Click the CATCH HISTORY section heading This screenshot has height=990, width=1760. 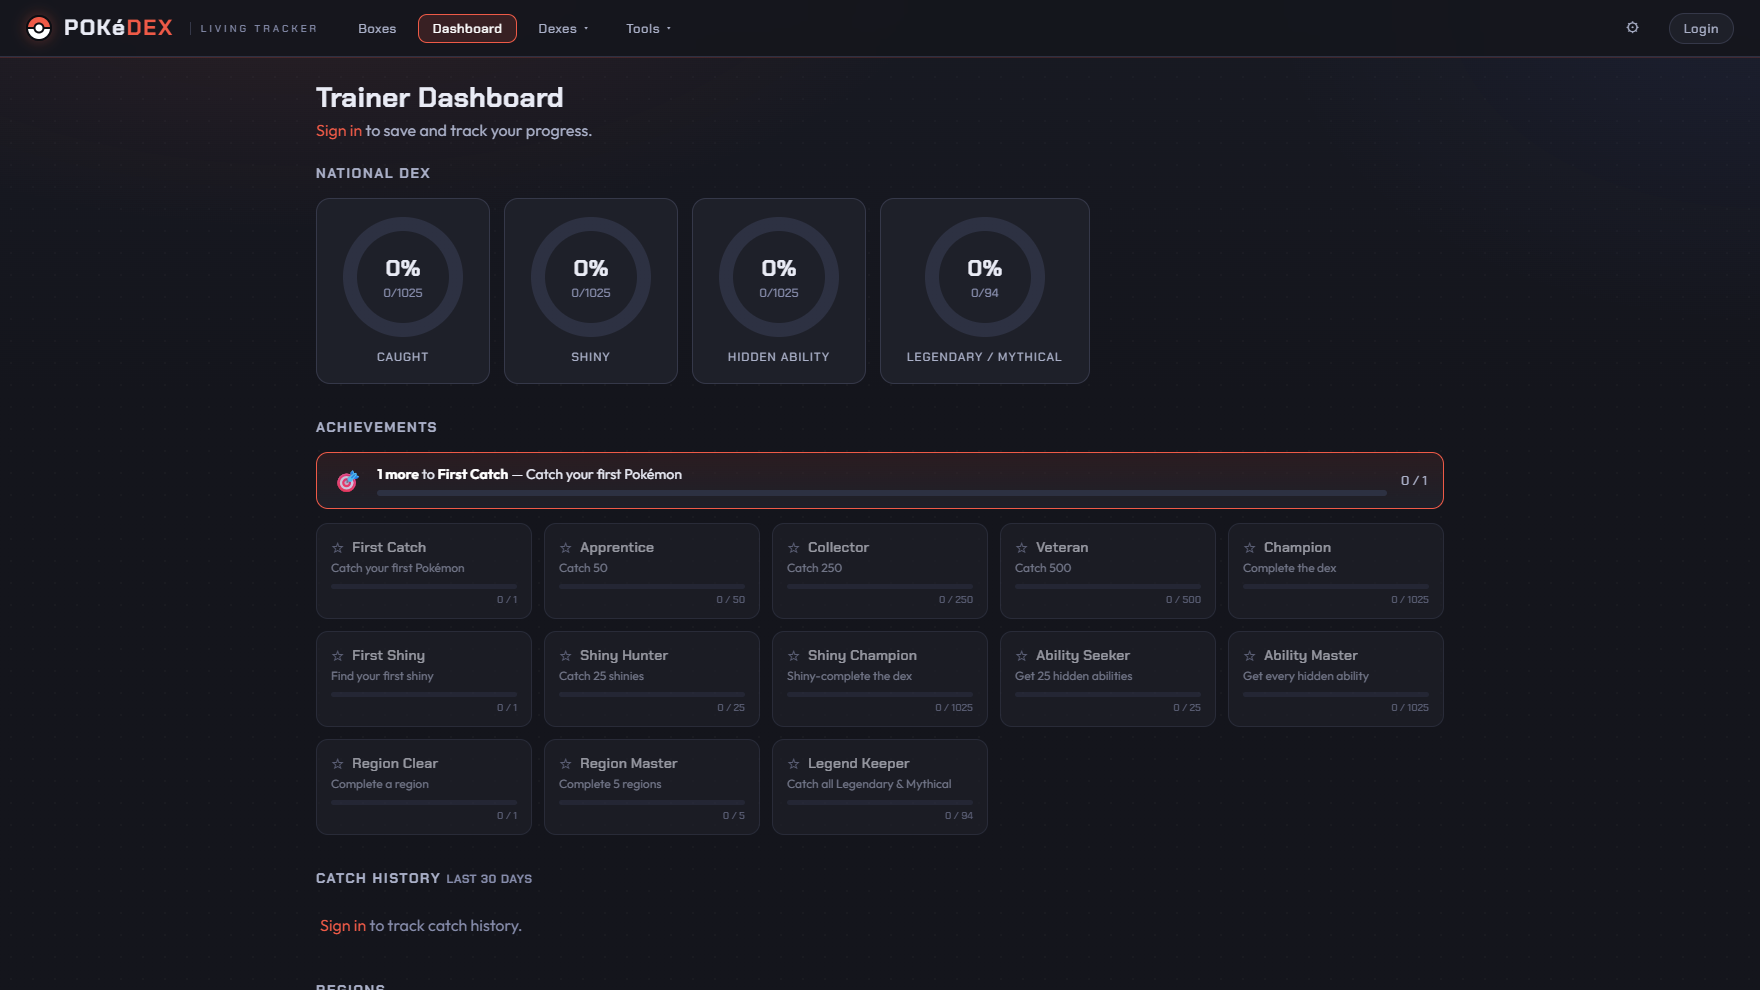click(378, 878)
